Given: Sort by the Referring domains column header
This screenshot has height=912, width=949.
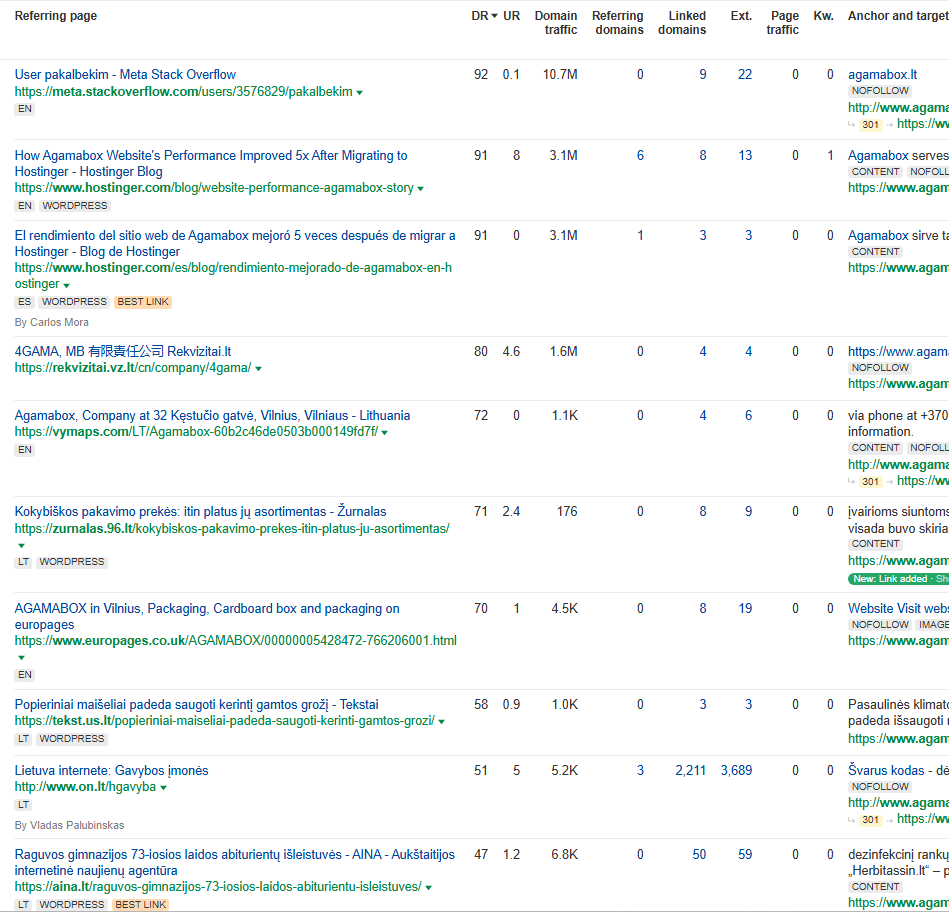Looking at the screenshot, I should pos(617,23).
